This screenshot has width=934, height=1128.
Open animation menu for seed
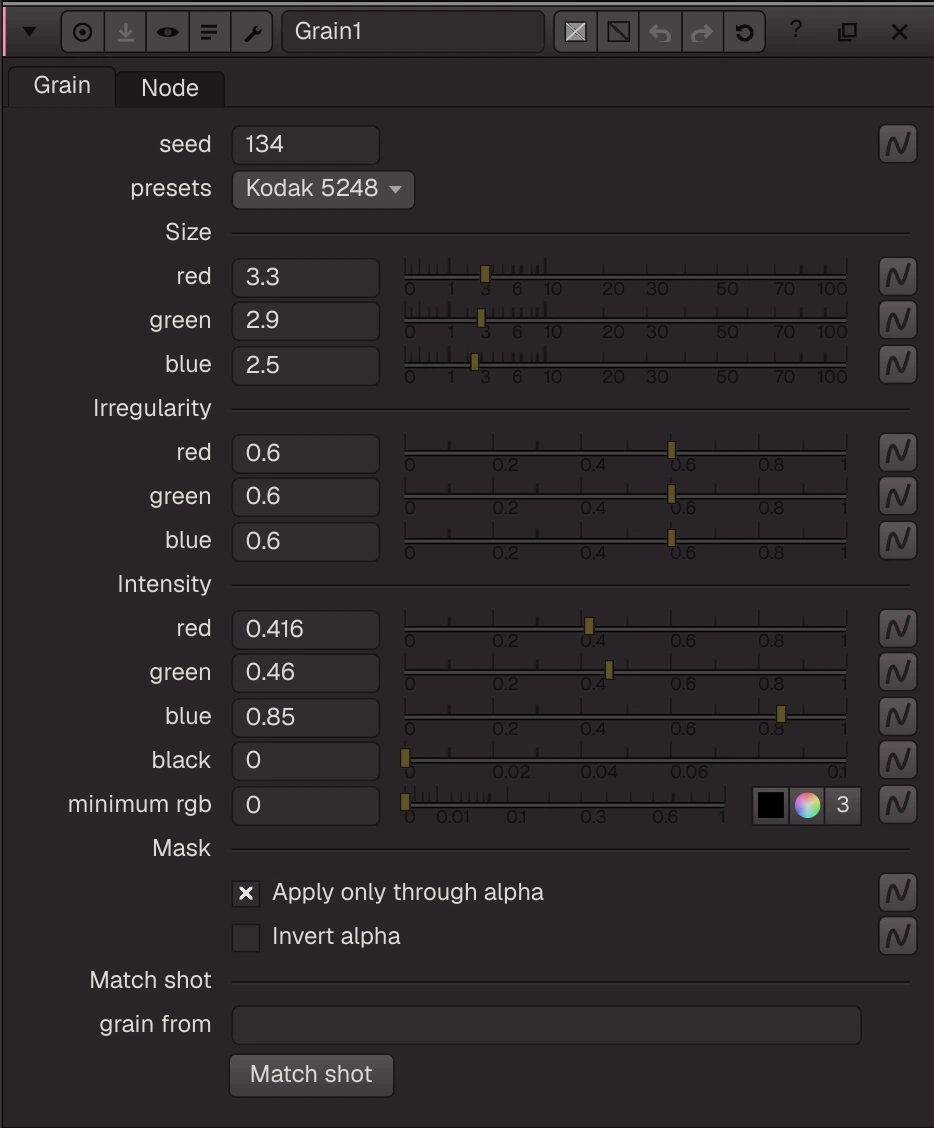point(897,145)
